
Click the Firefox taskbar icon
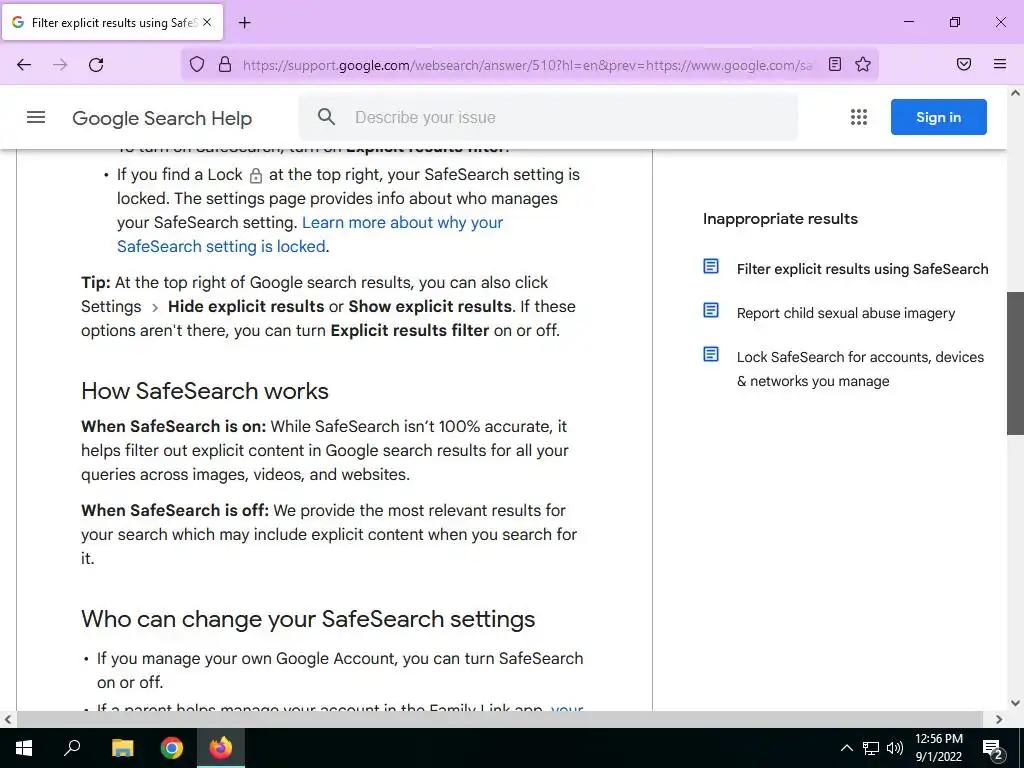(x=221, y=748)
